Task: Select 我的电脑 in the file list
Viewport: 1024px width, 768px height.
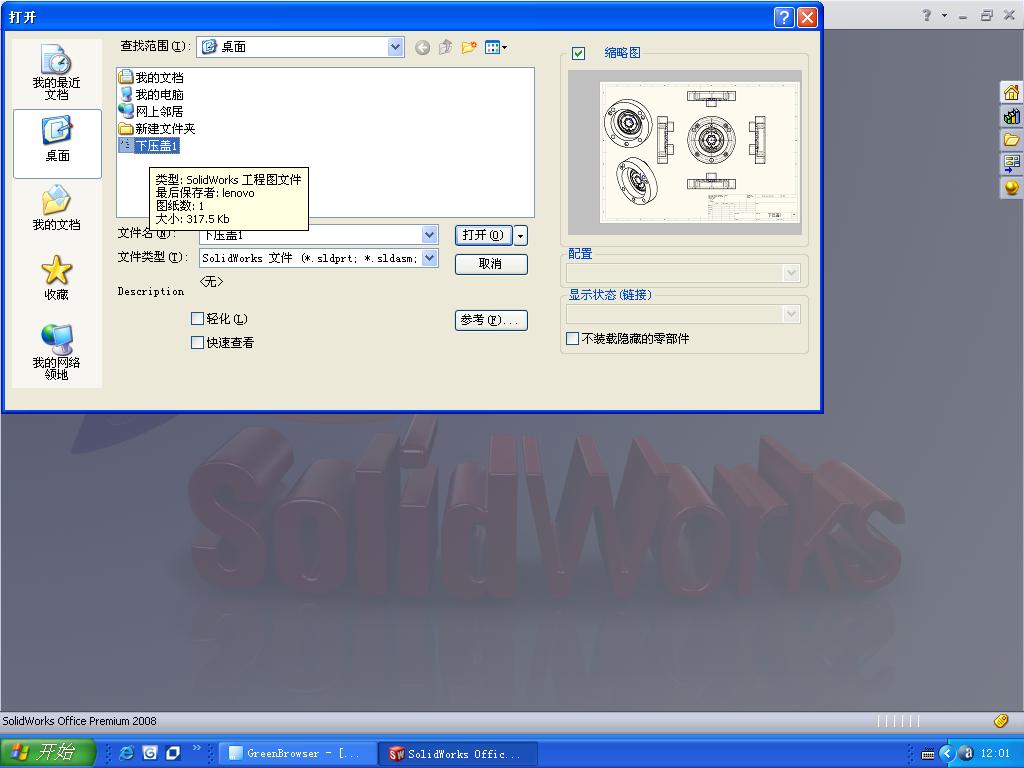Action: (x=152, y=94)
